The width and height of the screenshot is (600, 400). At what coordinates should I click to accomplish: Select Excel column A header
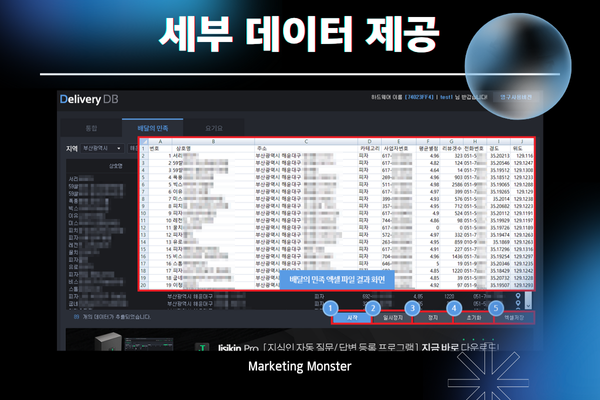coord(160,141)
